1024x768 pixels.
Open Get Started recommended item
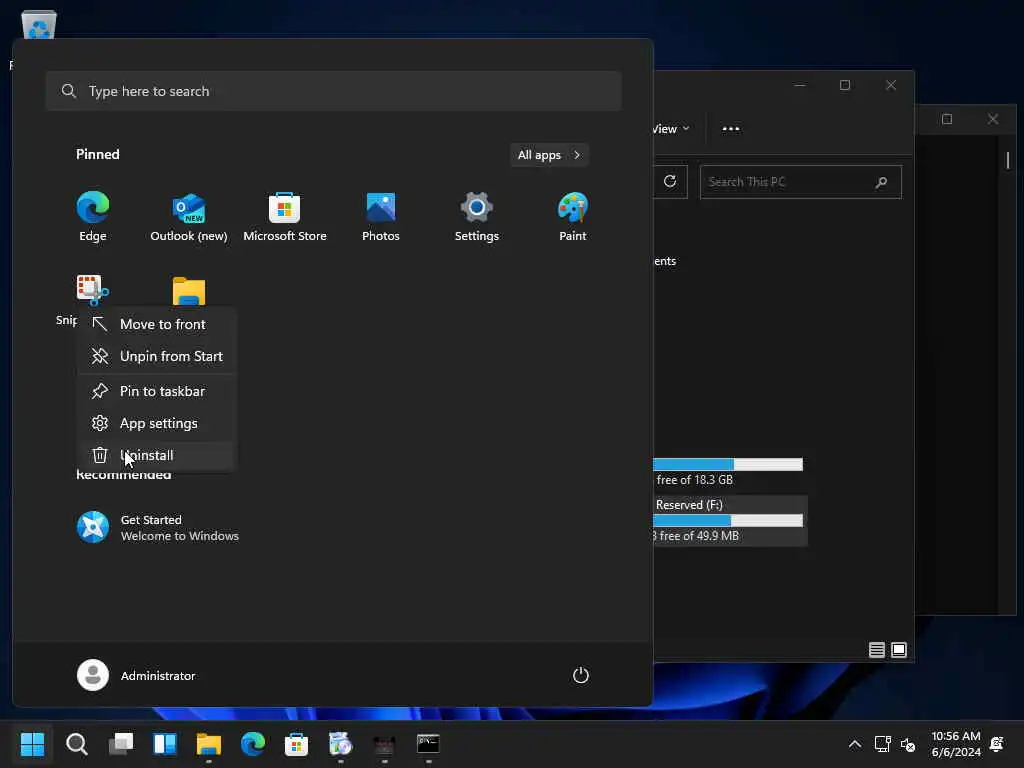158,528
